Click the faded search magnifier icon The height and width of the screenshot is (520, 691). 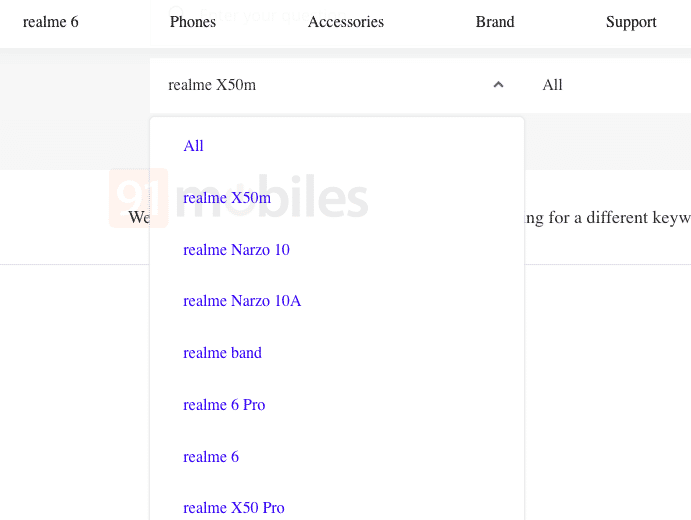pos(176,12)
